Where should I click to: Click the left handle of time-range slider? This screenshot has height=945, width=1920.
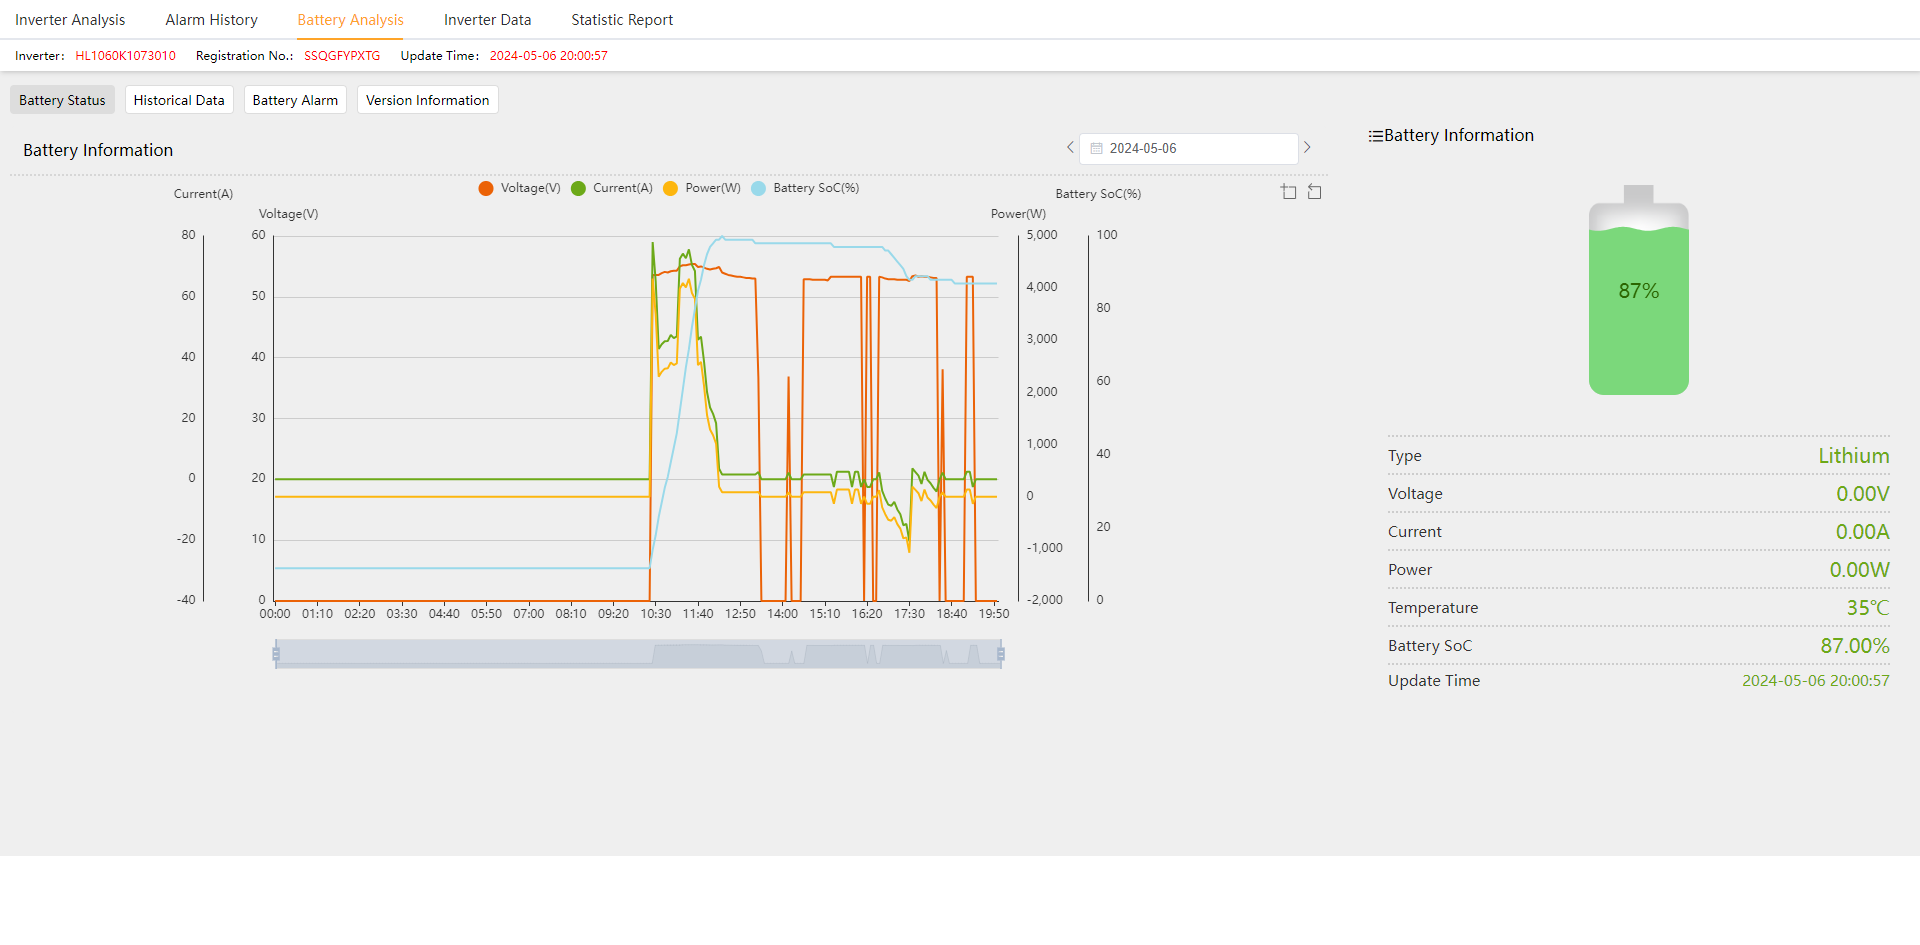pyautogui.click(x=276, y=654)
